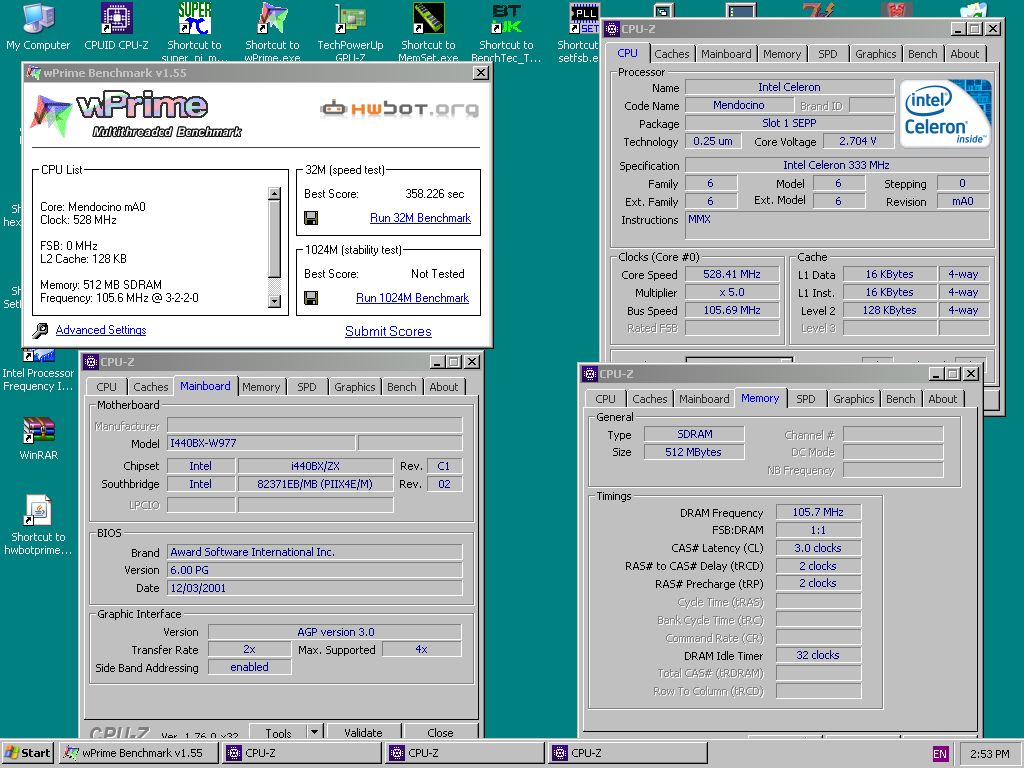Open Memory tab in top-right CPU-Z
1024x768 pixels.
coord(782,54)
